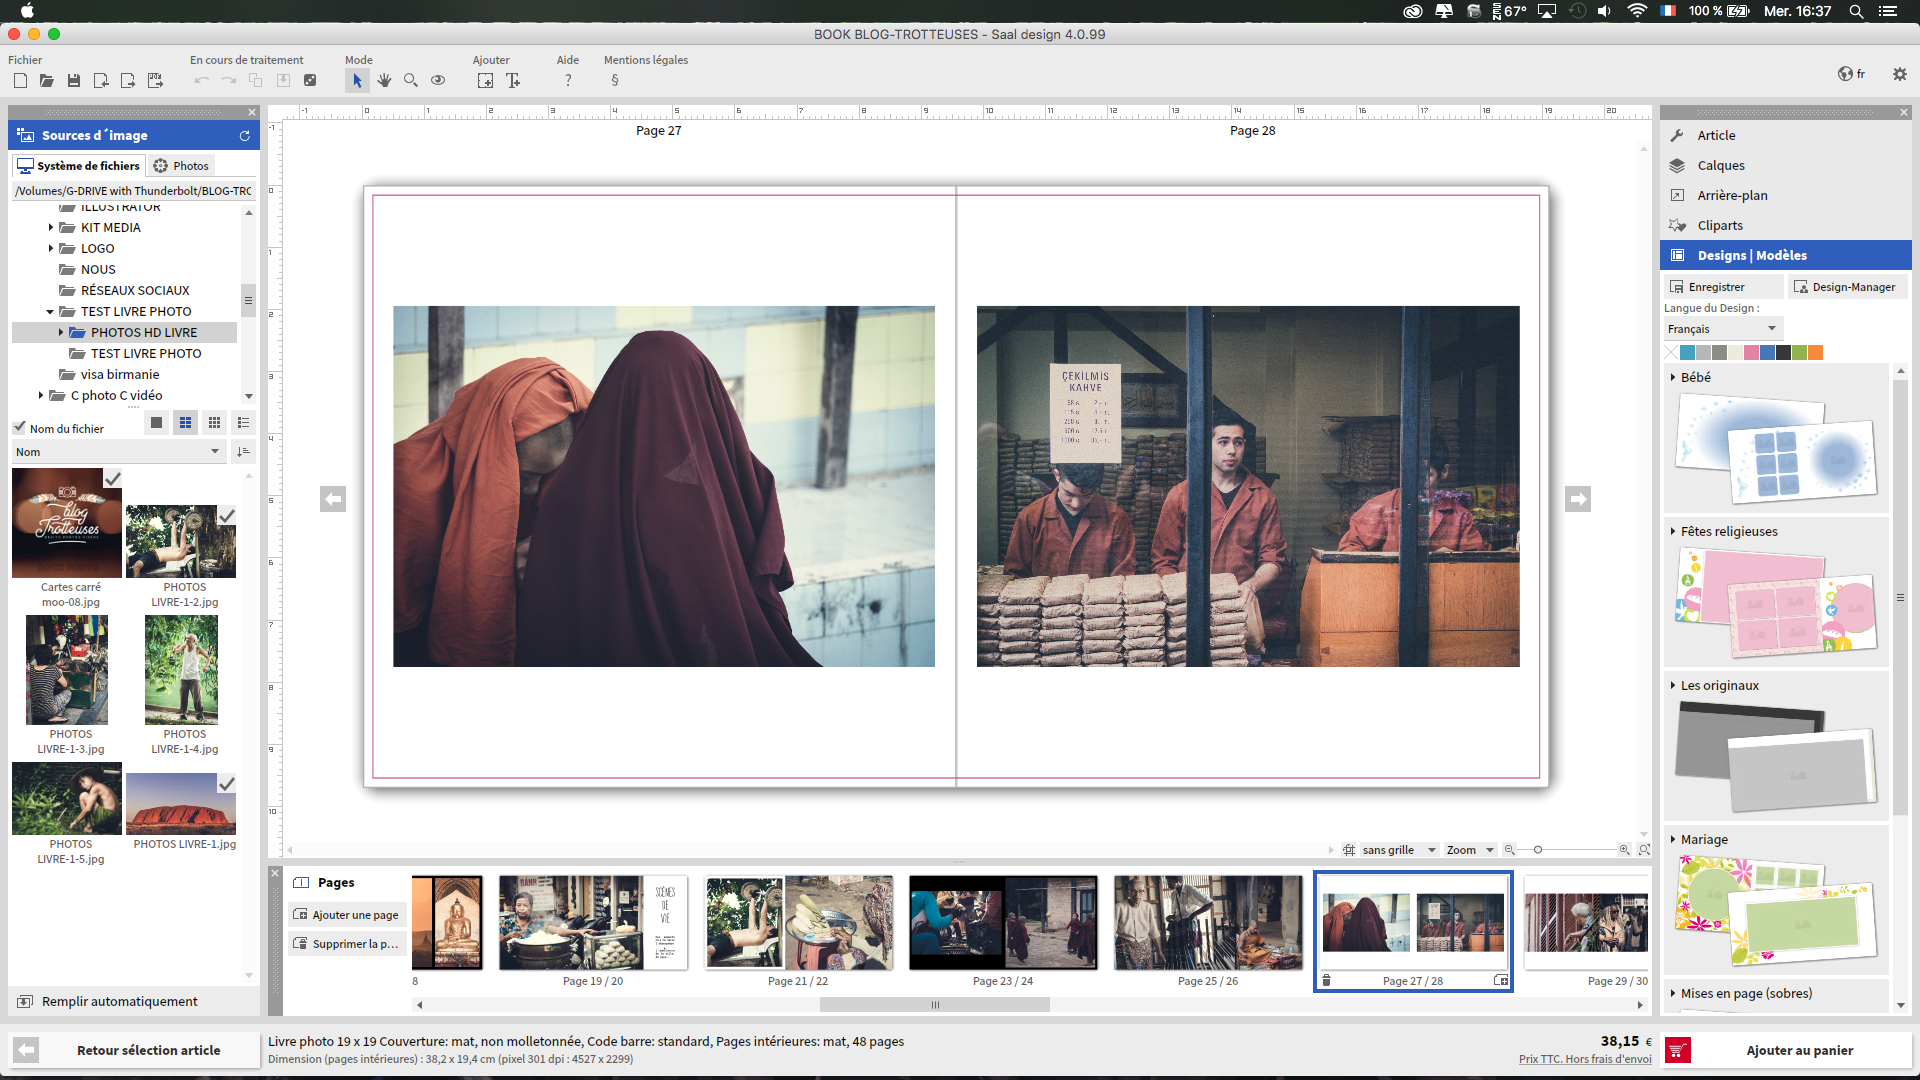Select the Page 21 / 22 thumbnail
Viewport: 1920px width, 1080px height.
tap(798, 924)
